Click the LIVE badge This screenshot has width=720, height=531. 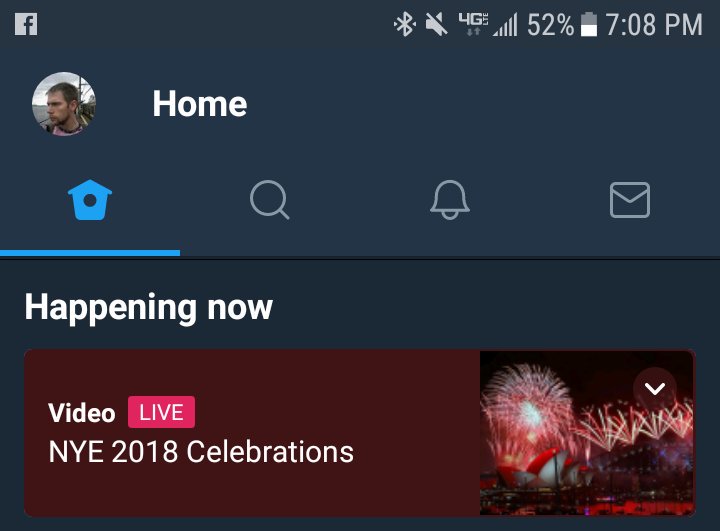tap(161, 412)
